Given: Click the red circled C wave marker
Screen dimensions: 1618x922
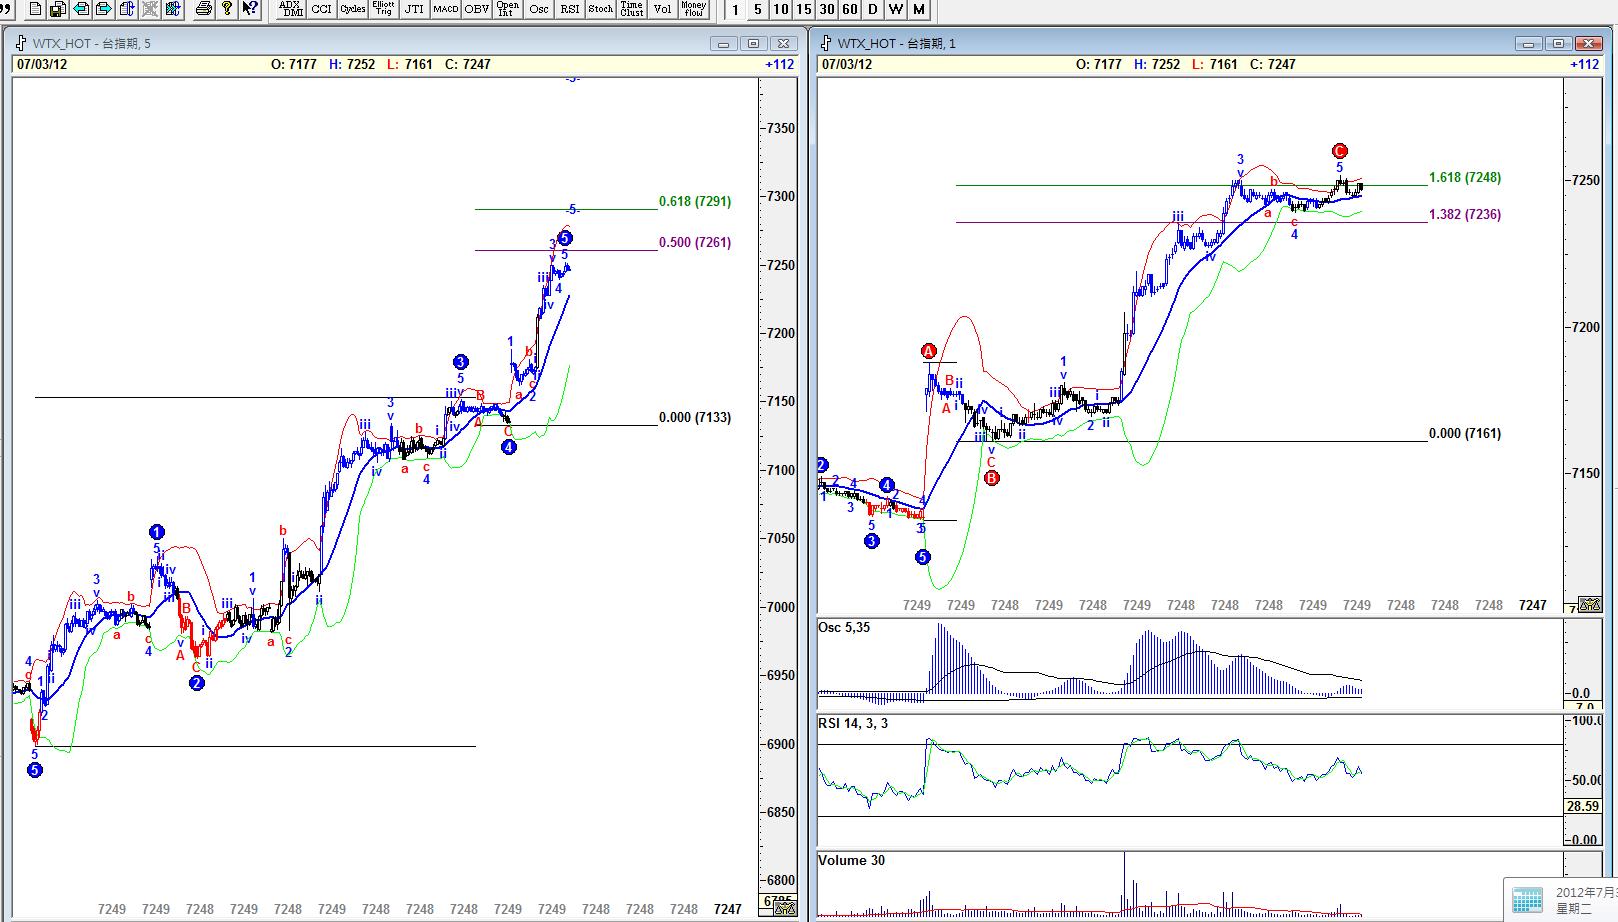Looking at the screenshot, I should pyautogui.click(x=1340, y=152).
